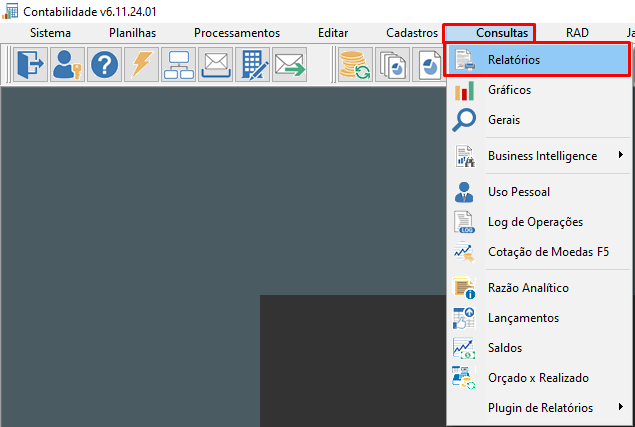This screenshot has height=427, width=635.
Task: Open help via the question mark icon
Action: pyautogui.click(x=104, y=64)
